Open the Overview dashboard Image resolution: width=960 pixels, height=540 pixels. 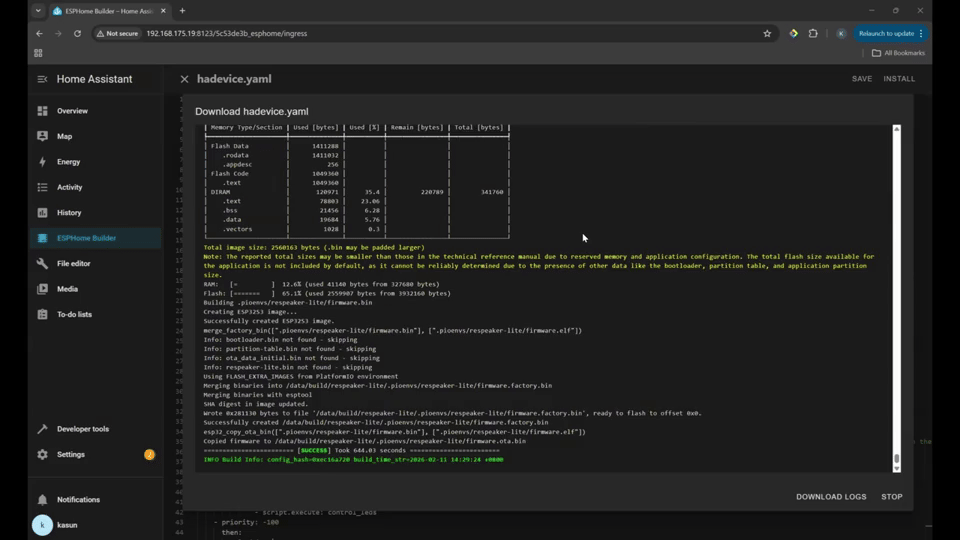point(72,111)
